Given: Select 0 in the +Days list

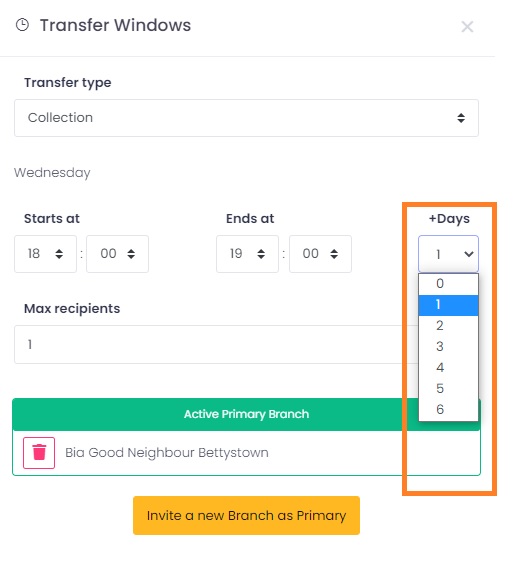Looking at the screenshot, I should coord(448,284).
